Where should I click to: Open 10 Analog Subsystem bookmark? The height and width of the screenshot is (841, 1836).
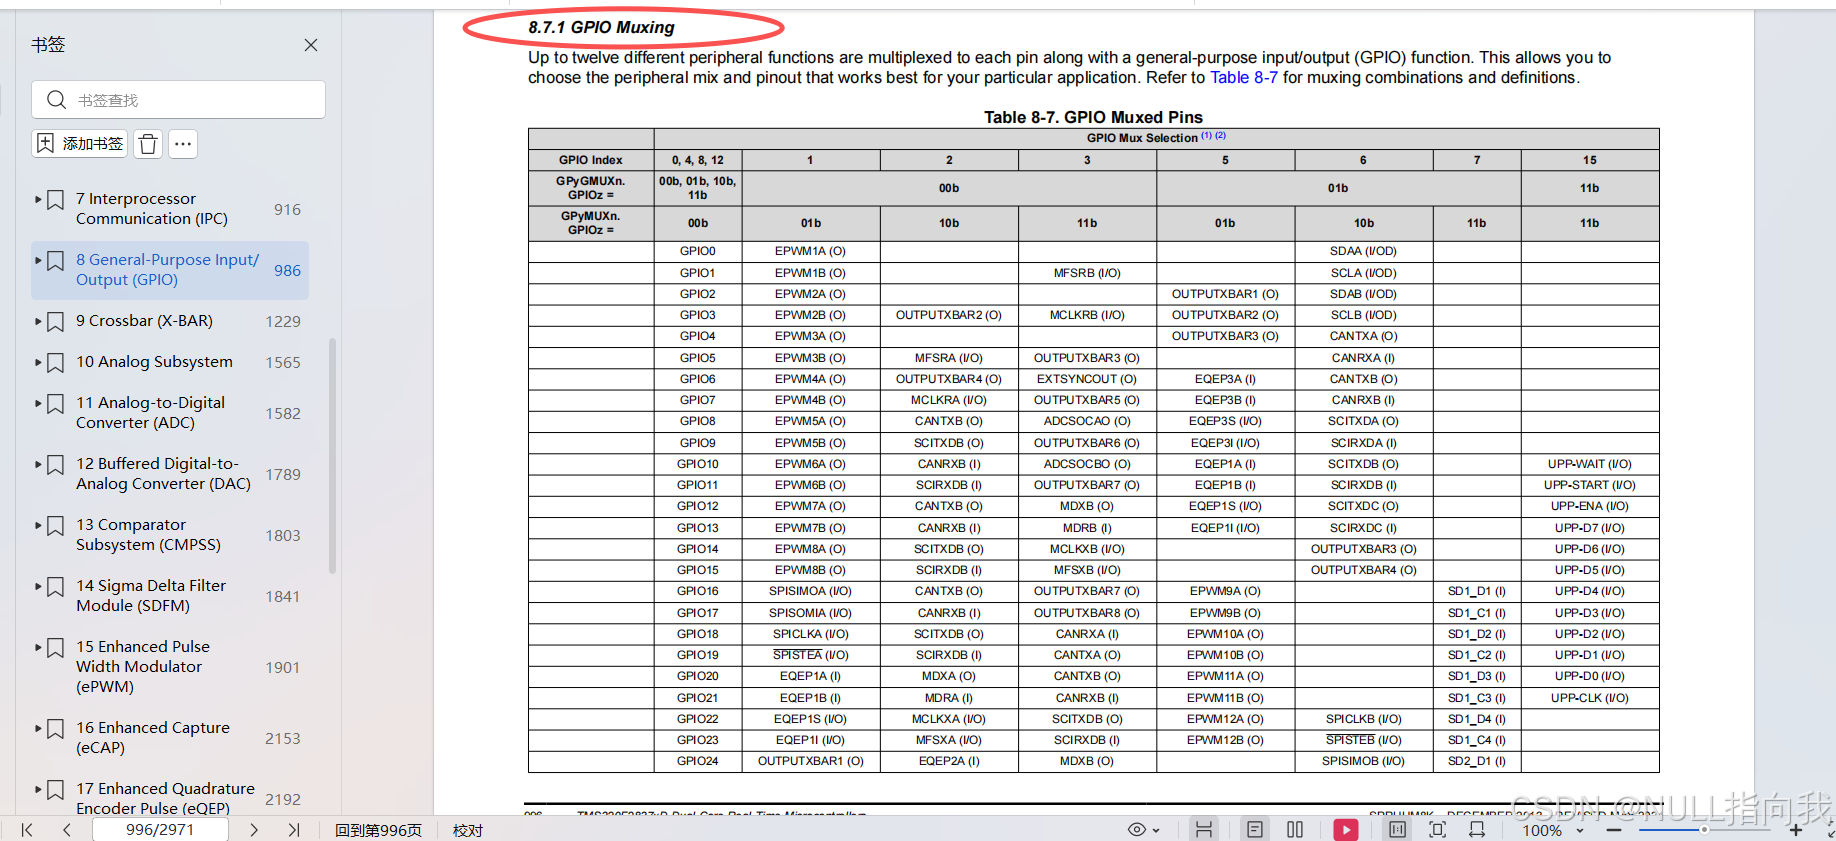pyautogui.click(x=154, y=362)
